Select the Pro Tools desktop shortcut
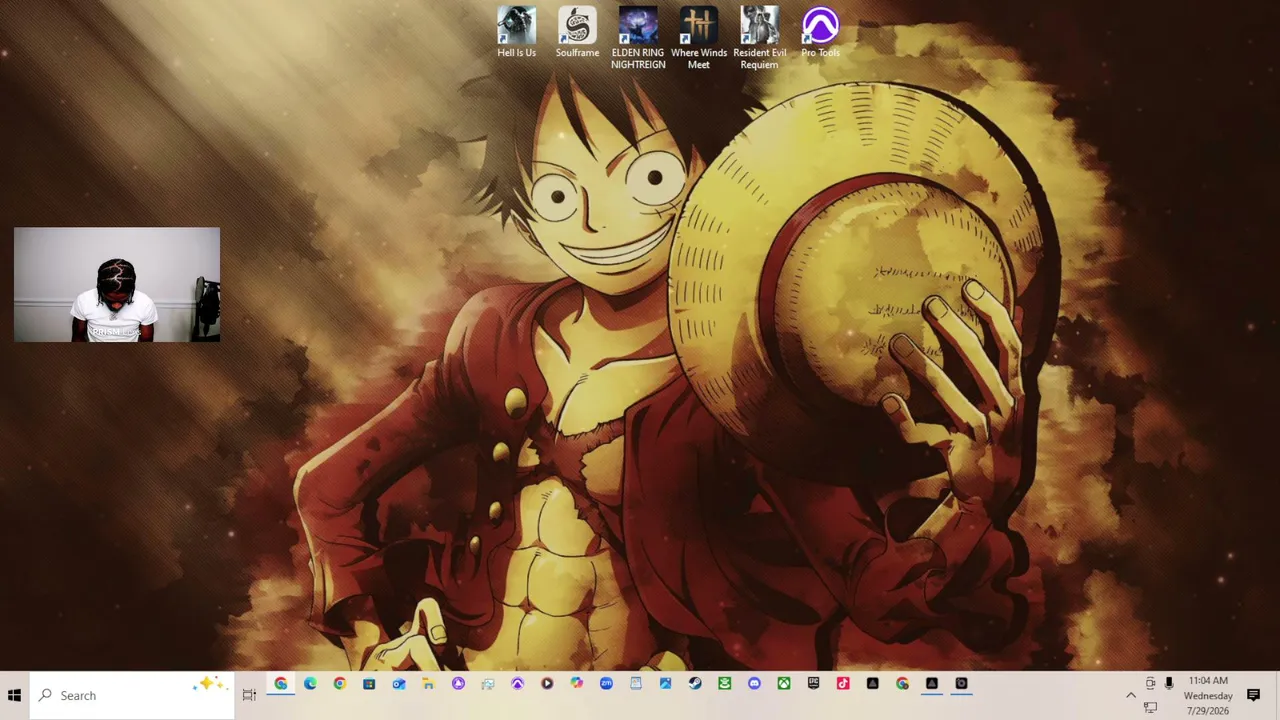 tap(820, 32)
